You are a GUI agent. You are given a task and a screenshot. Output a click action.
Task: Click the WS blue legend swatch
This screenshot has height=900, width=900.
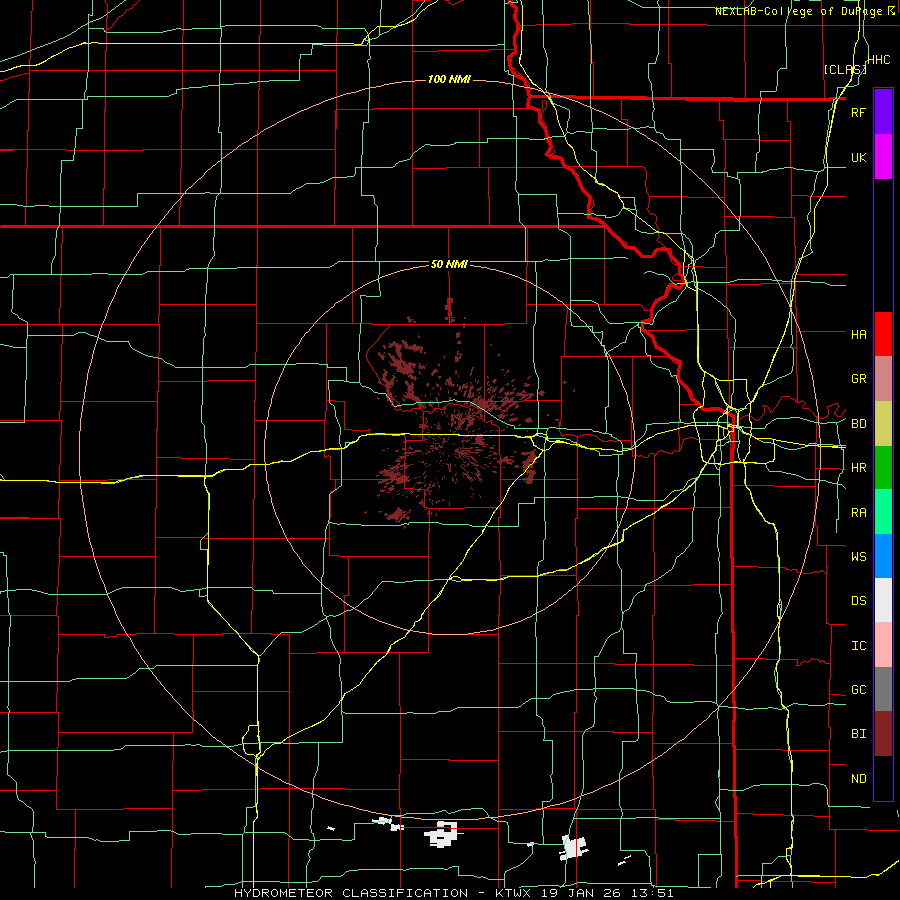(883, 556)
